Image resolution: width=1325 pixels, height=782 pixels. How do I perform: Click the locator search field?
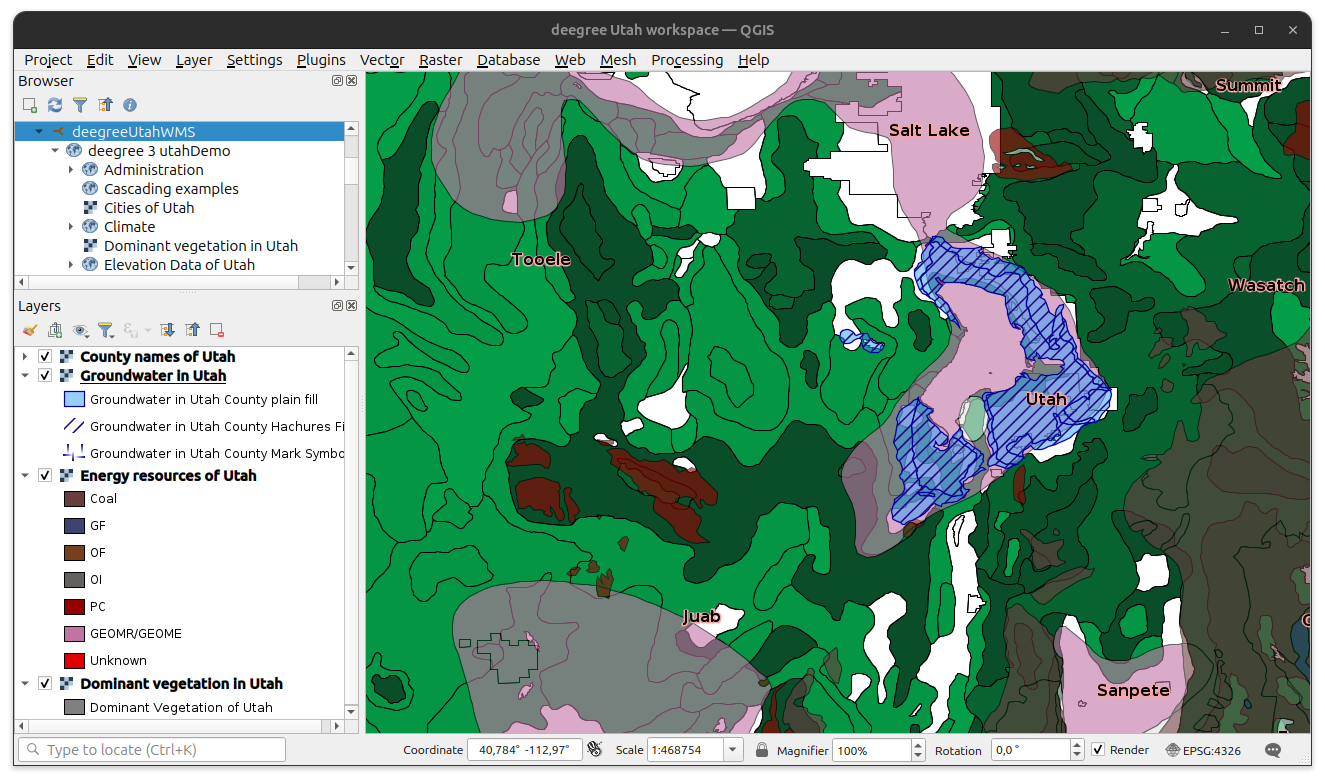150,749
